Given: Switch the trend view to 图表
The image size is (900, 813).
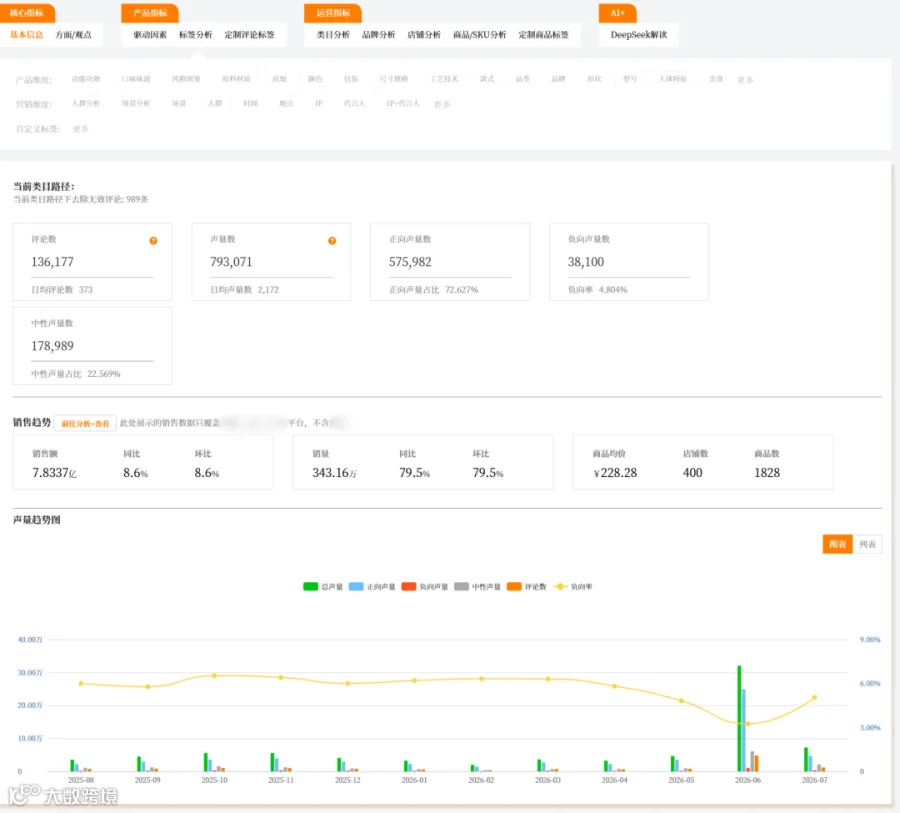Looking at the screenshot, I should click(x=837, y=544).
